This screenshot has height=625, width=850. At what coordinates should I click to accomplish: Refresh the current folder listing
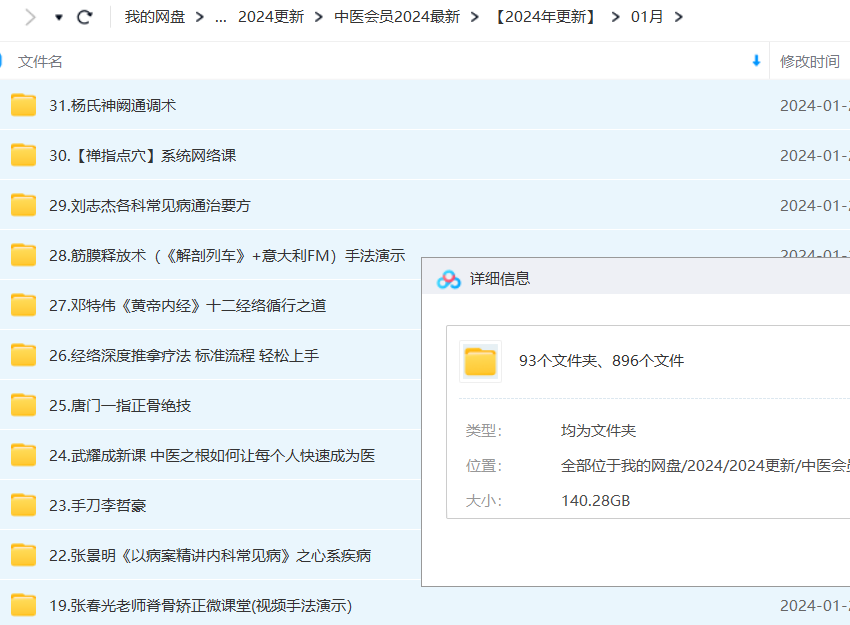coord(85,17)
